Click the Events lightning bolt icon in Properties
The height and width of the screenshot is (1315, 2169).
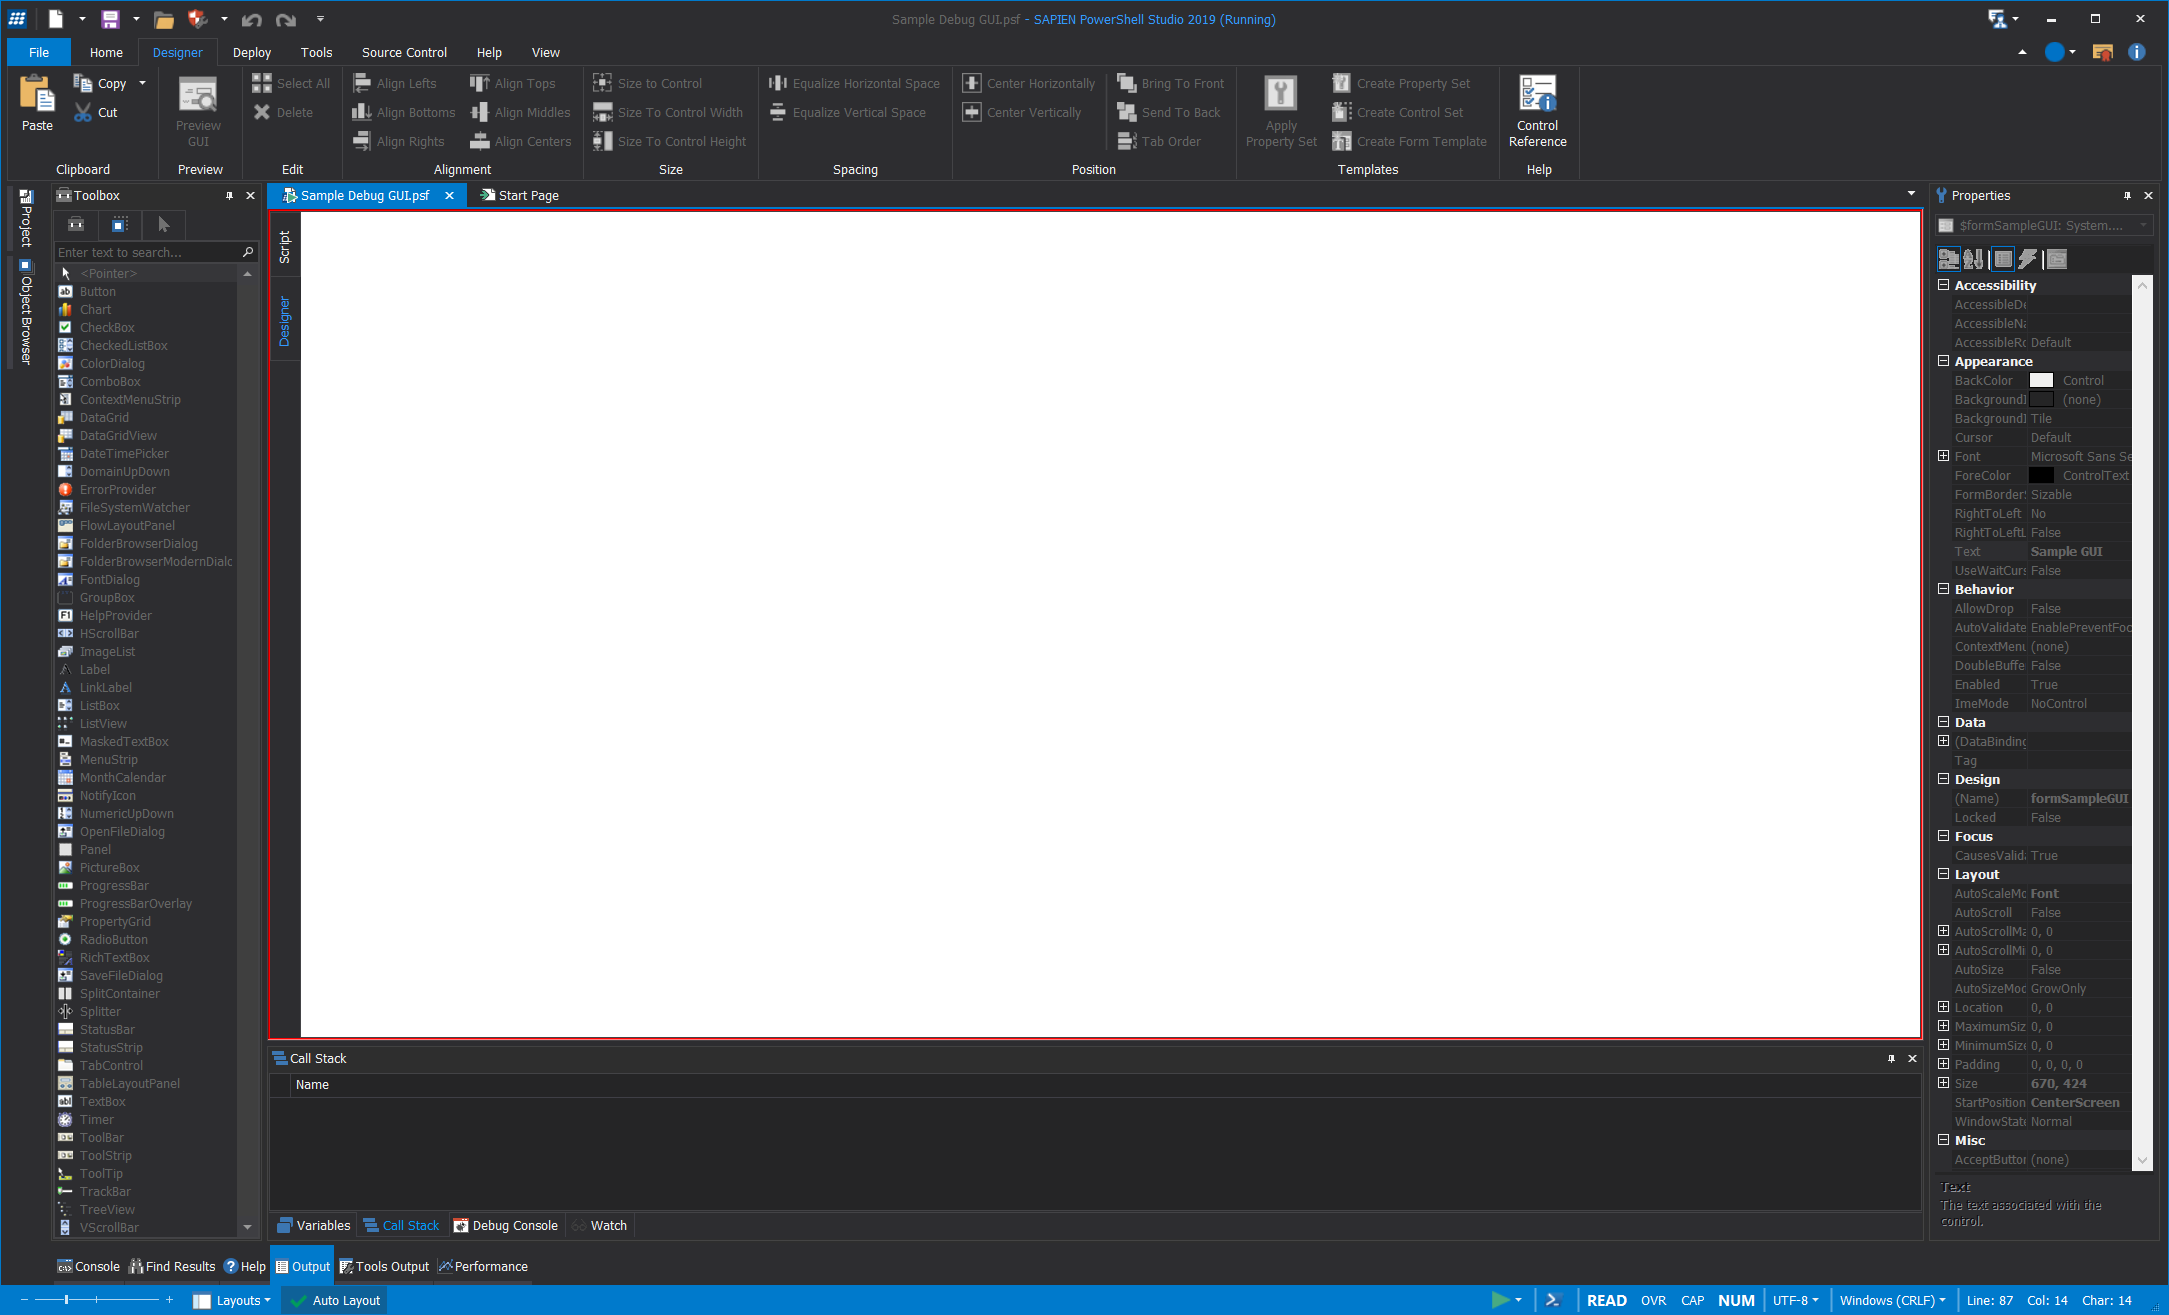coord(2027,259)
